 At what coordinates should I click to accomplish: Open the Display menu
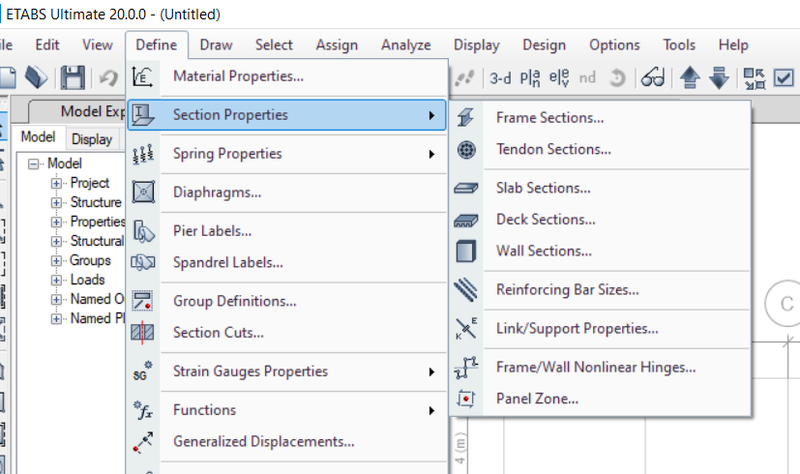(477, 45)
